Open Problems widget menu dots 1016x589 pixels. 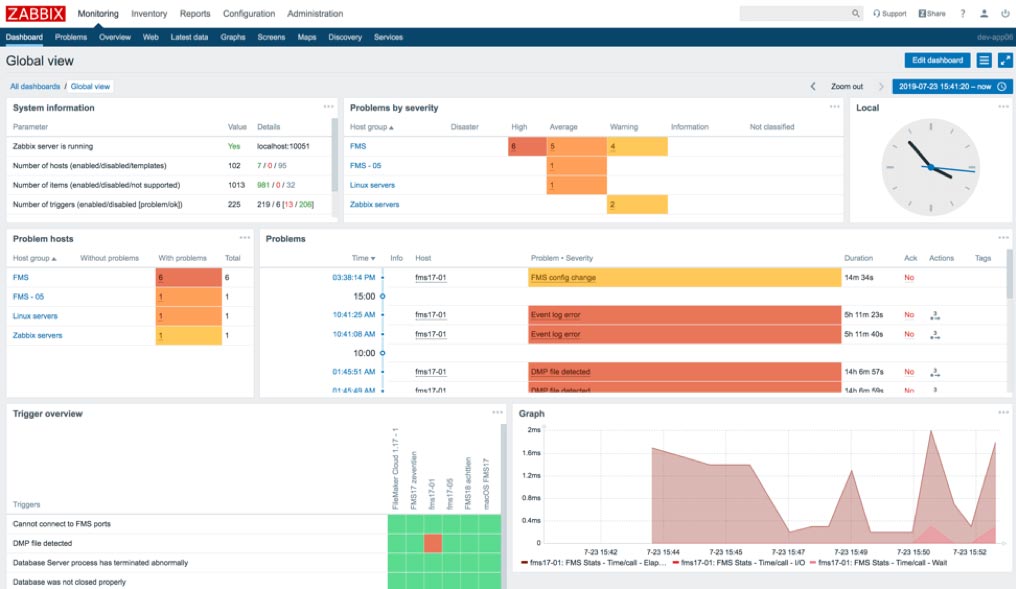(1003, 237)
